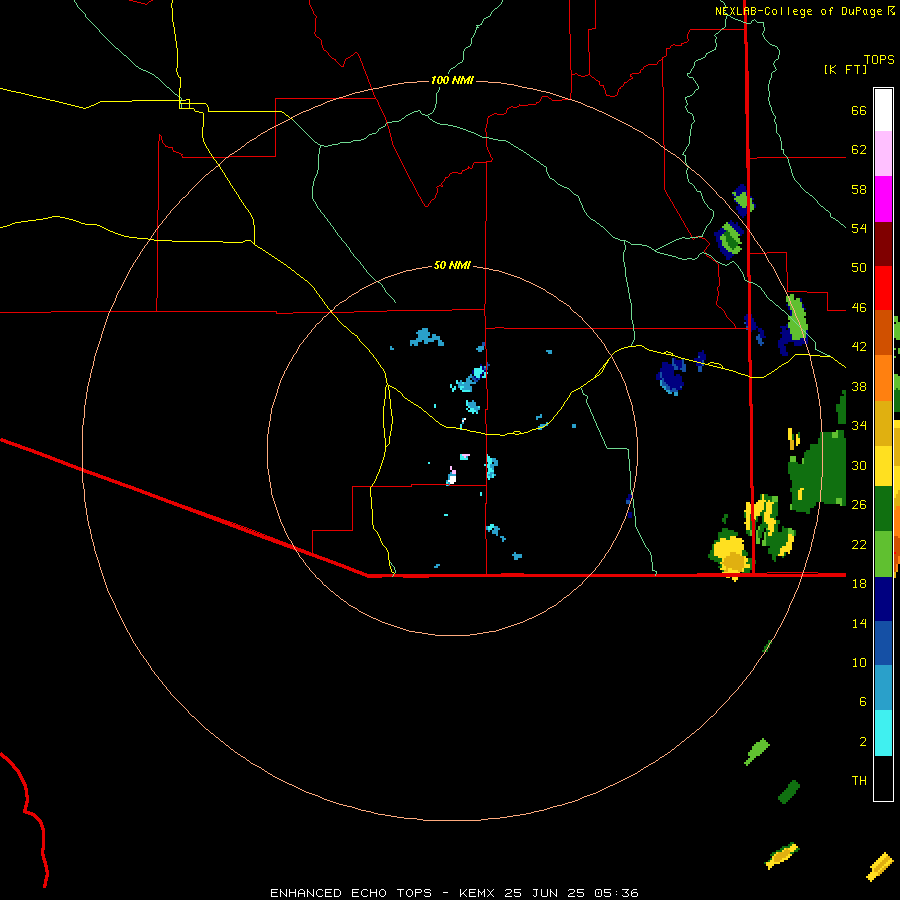900x900 pixels.
Task: Click the 42 legend value
Action: (x=859, y=347)
